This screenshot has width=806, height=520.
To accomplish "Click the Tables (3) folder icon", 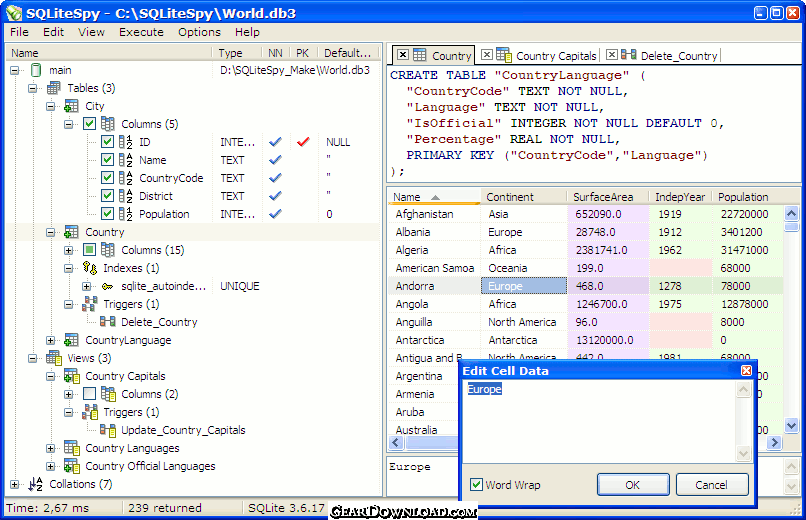I will tap(53, 88).
